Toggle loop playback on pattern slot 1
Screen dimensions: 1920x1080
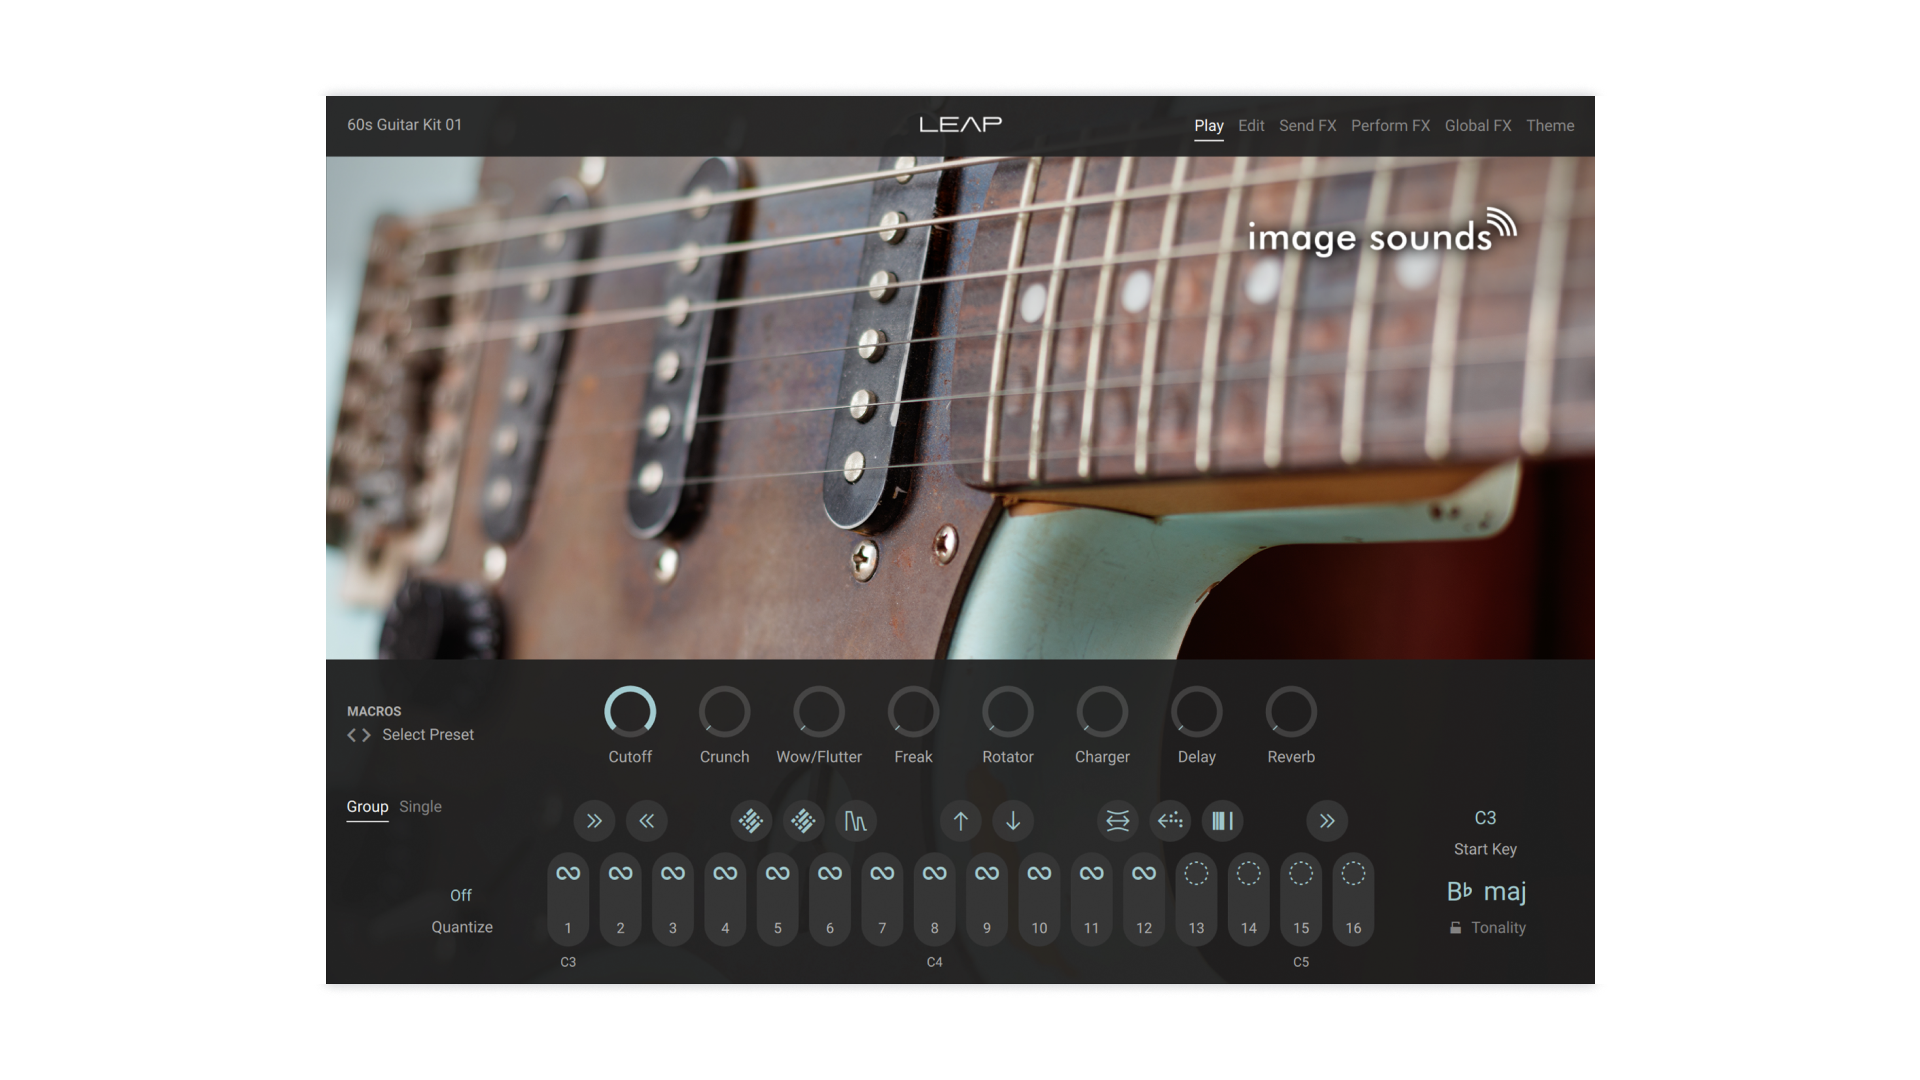pyautogui.click(x=567, y=872)
